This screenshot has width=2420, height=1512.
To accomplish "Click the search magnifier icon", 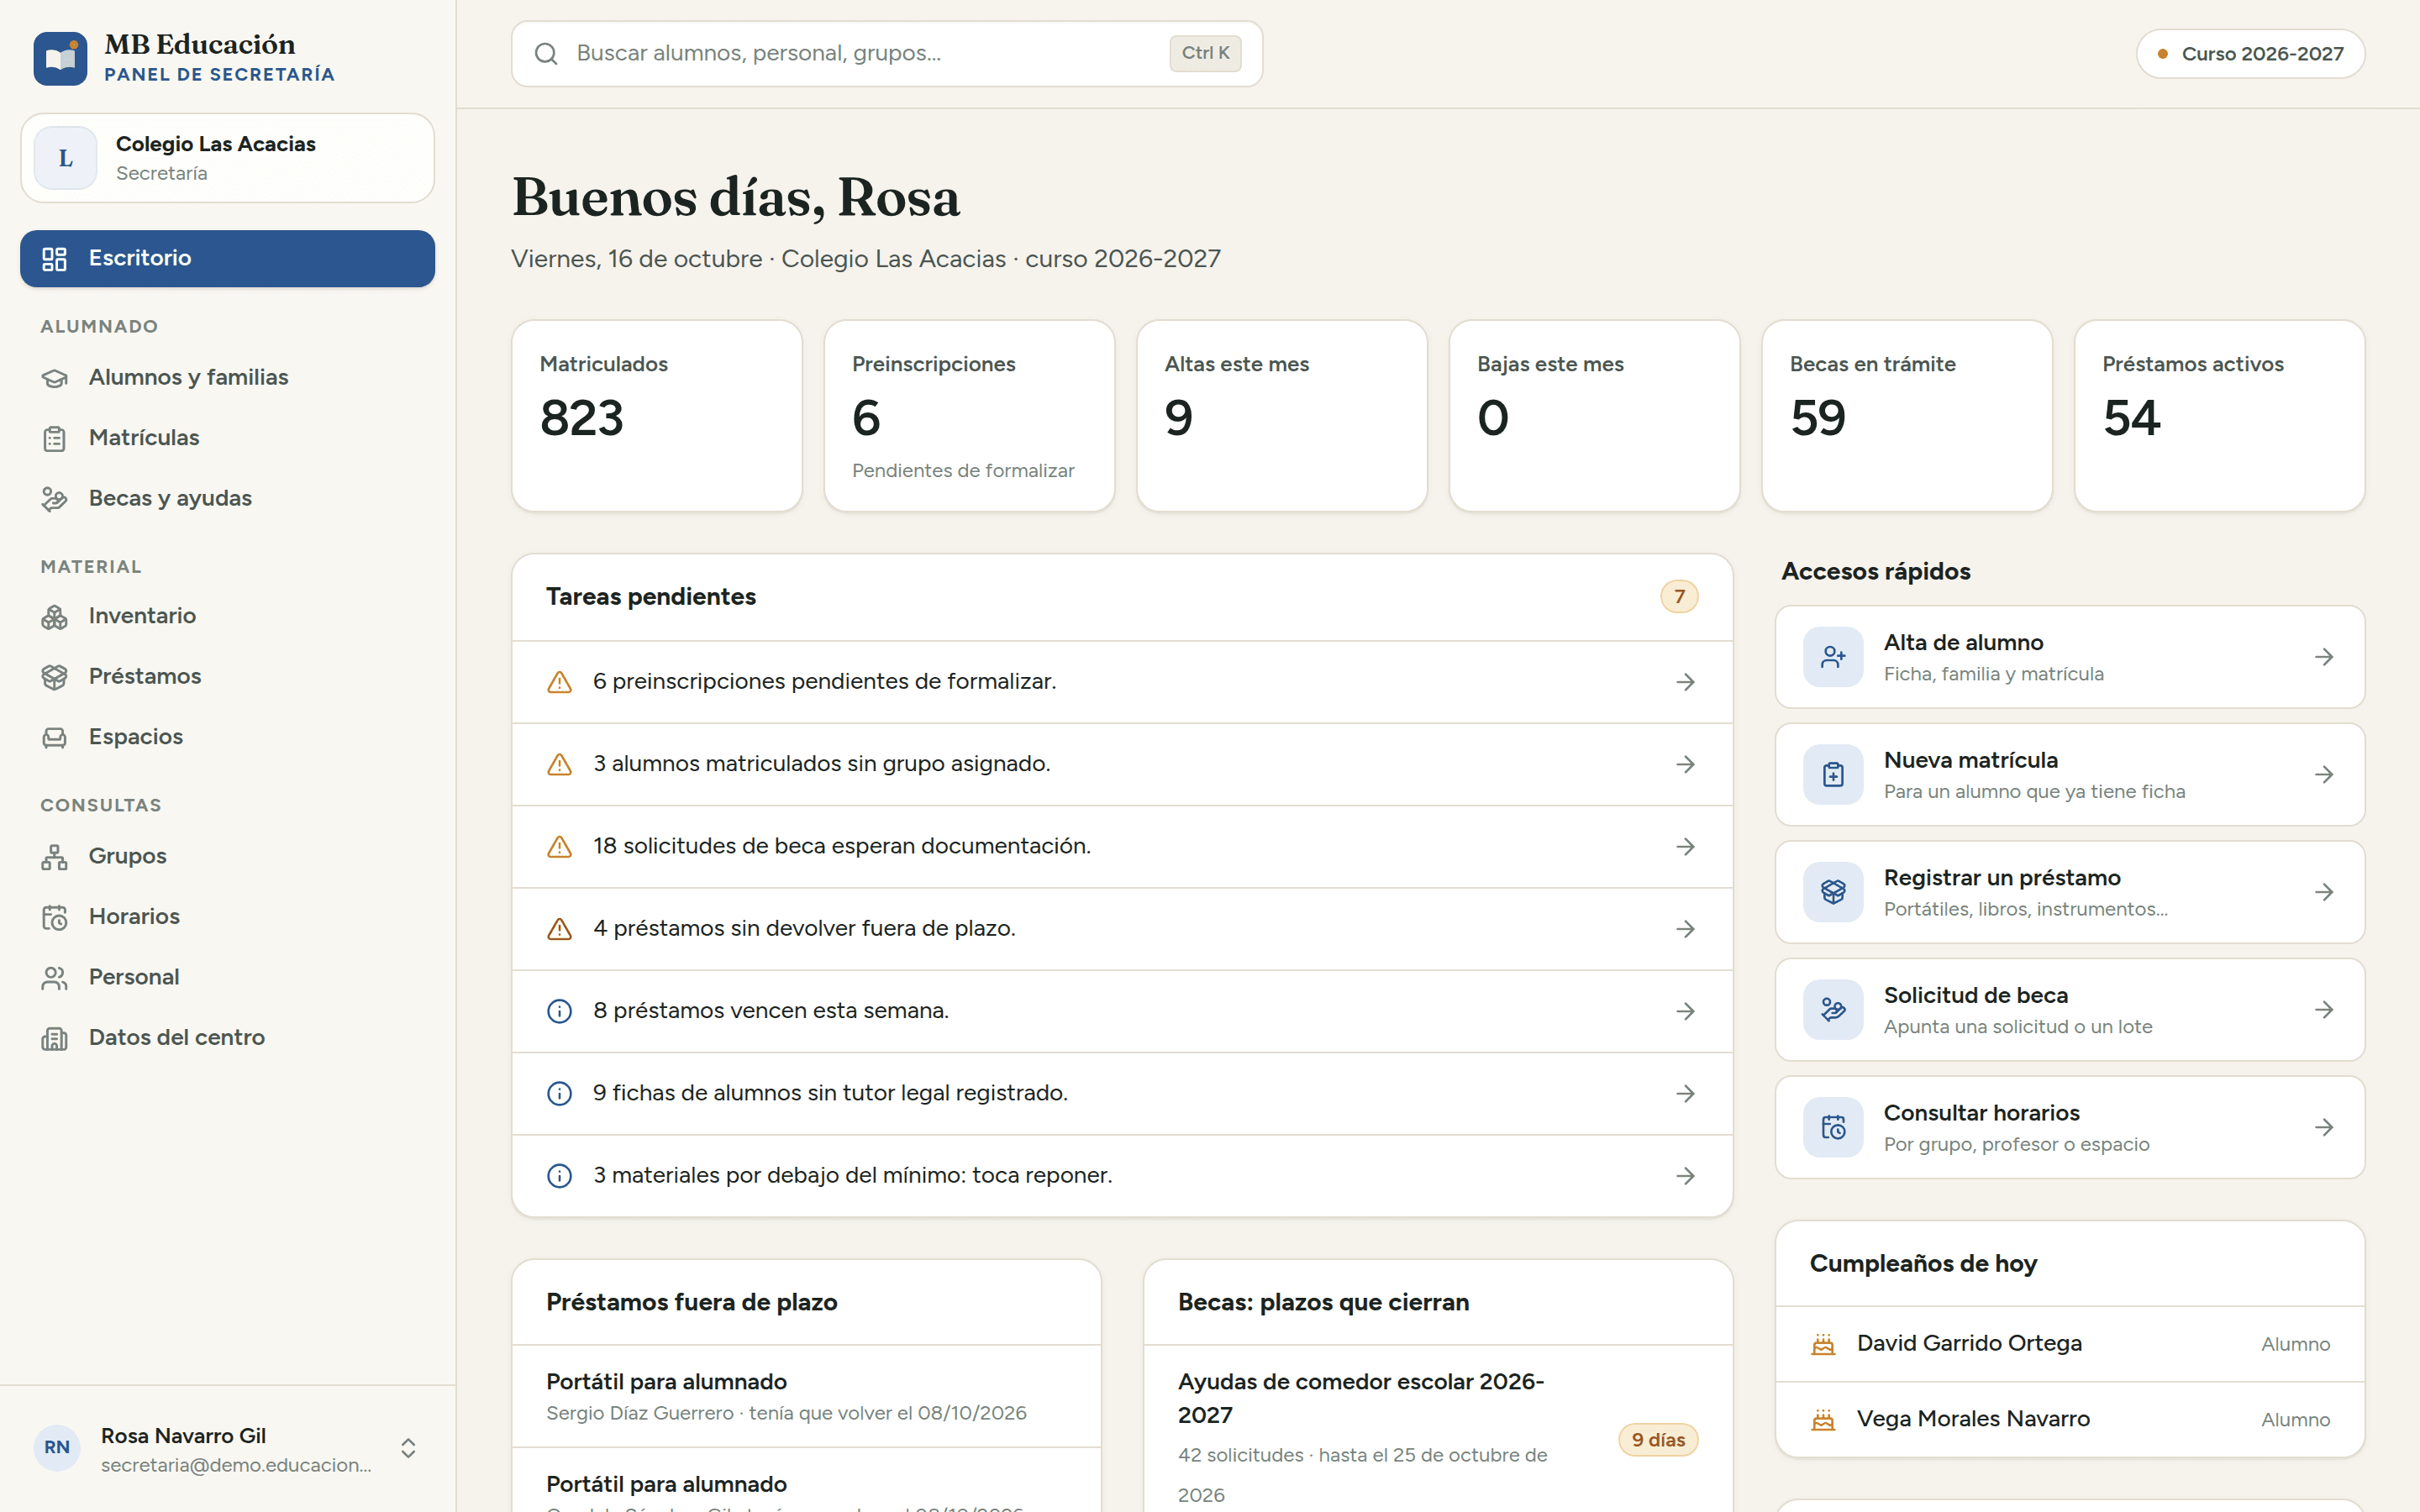I will click(546, 54).
